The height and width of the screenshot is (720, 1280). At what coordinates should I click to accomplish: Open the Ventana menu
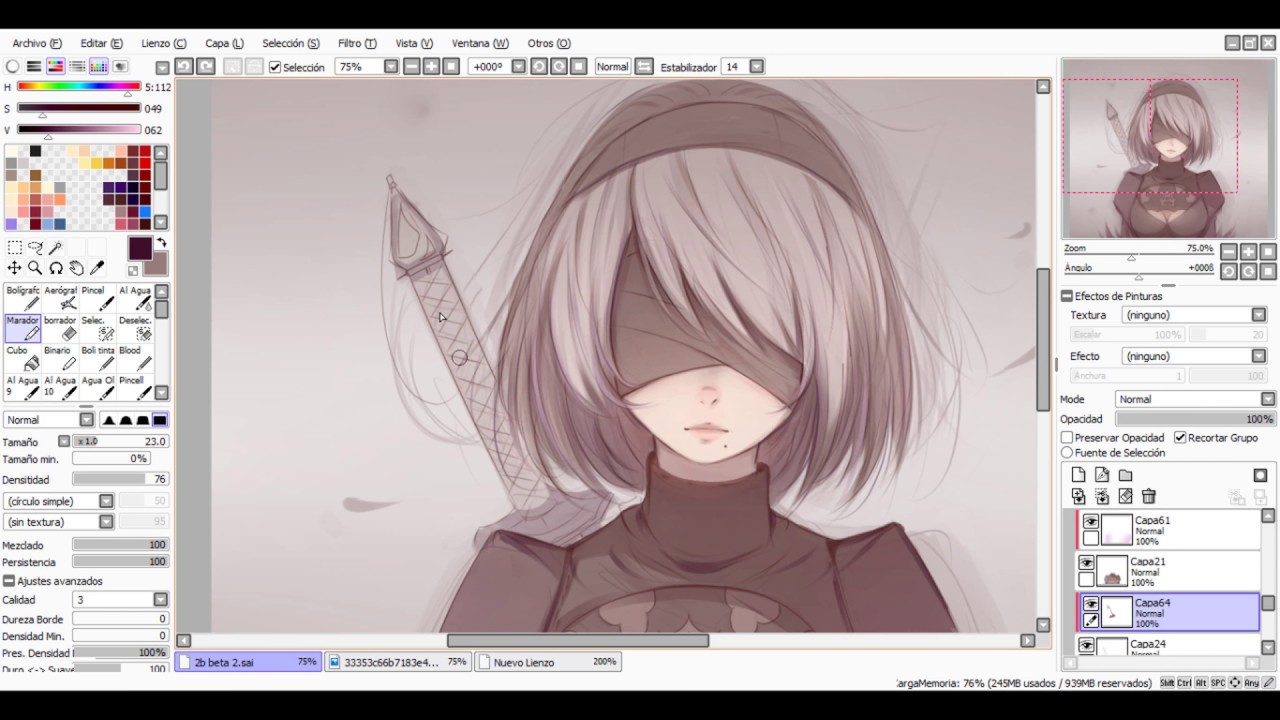480,43
